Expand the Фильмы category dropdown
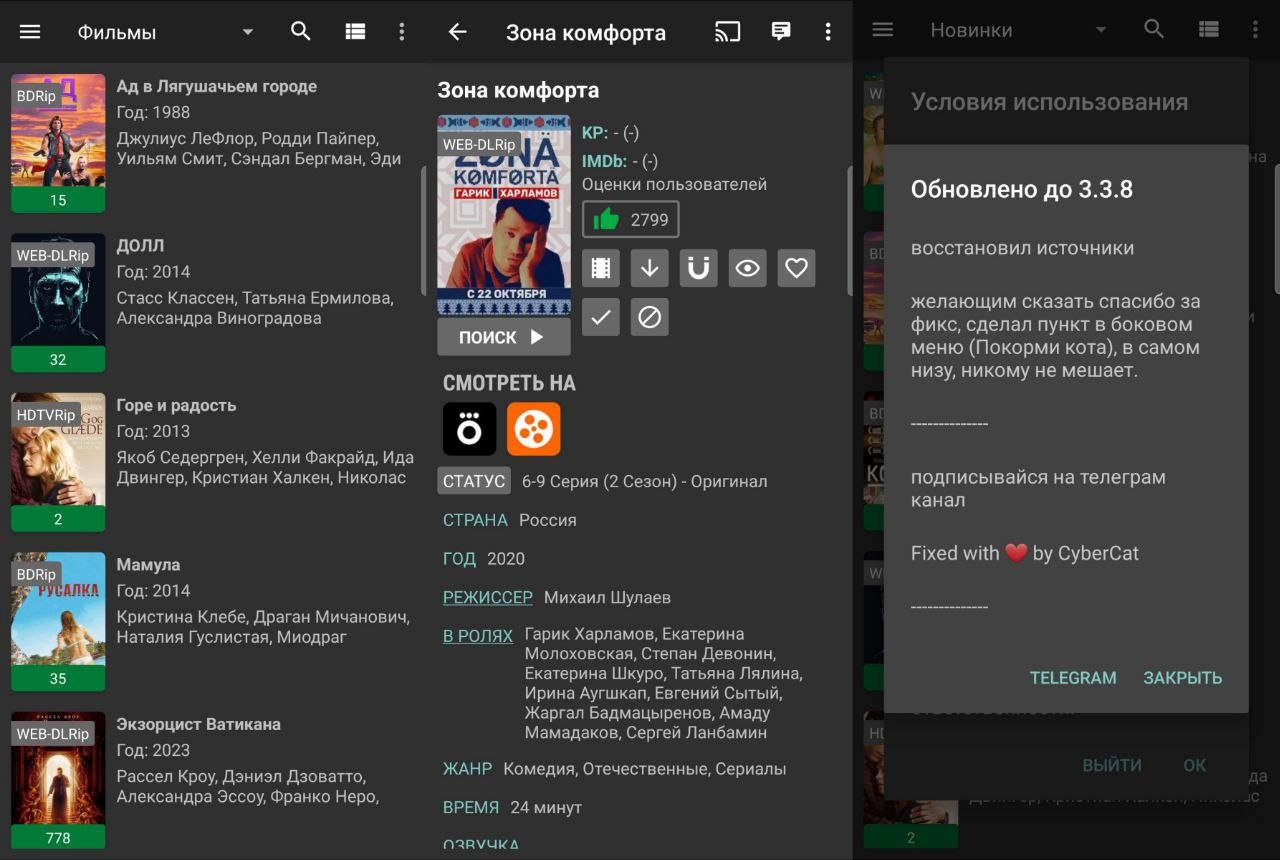The width and height of the screenshot is (1280, 860). (x=247, y=32)
